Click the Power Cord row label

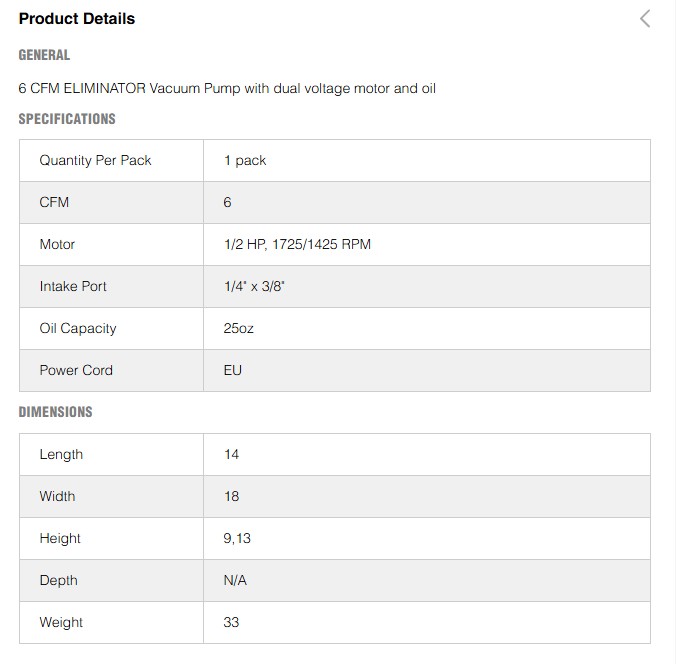pos(76,370)
